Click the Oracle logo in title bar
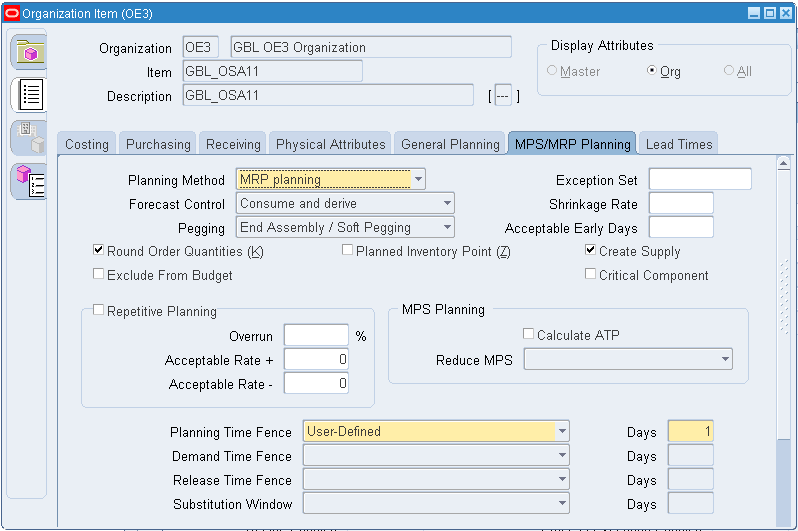 tap(11, 13)
